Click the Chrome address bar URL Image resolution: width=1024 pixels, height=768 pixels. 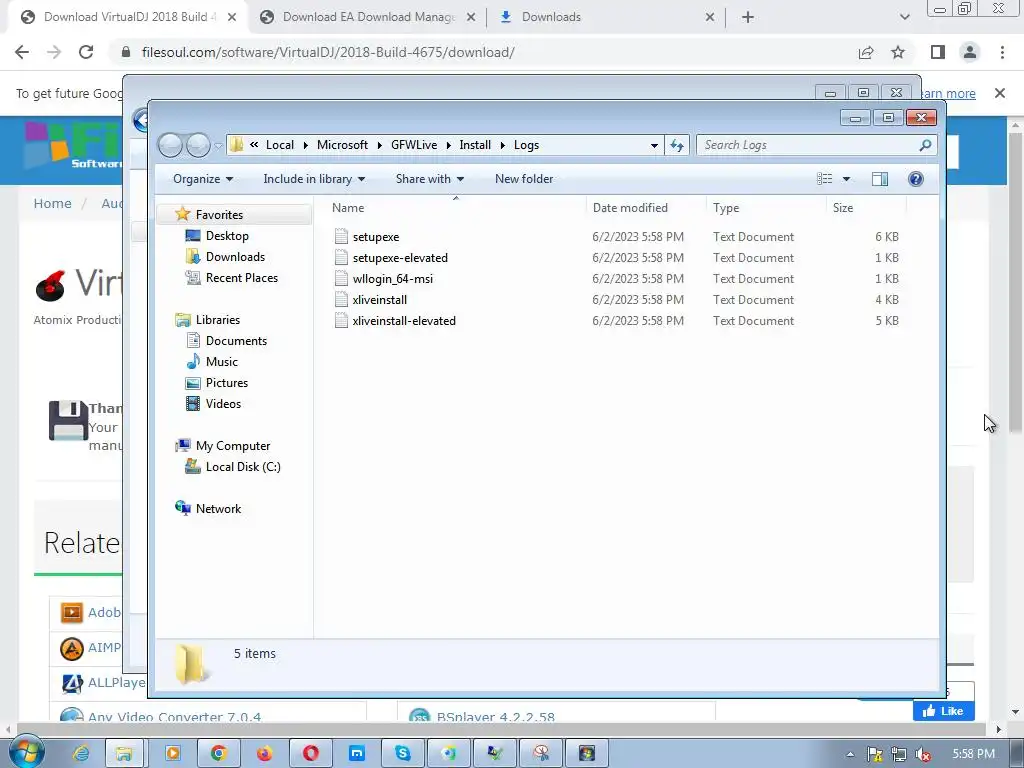click(x=328, y=52)
